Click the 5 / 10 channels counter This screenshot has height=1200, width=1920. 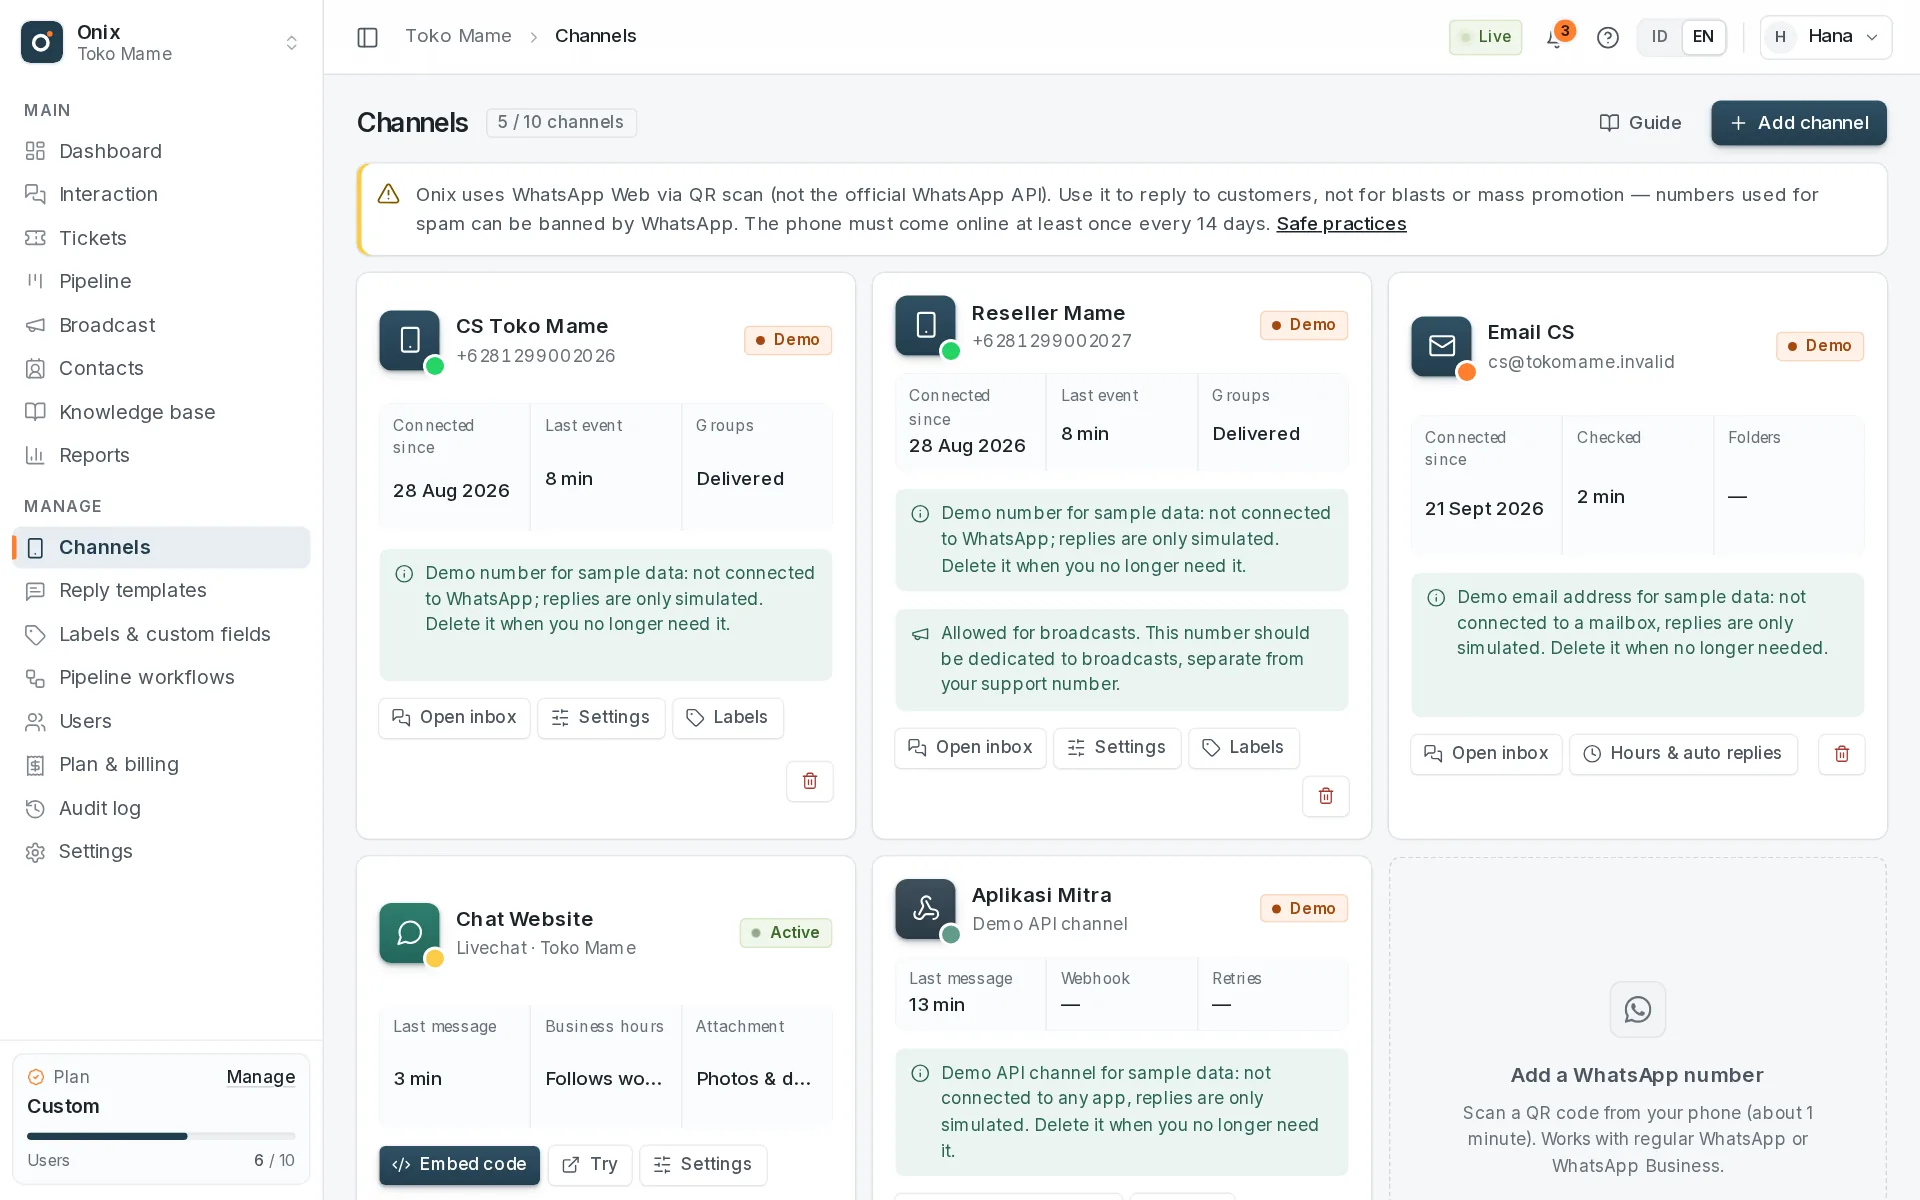[561, 122]
